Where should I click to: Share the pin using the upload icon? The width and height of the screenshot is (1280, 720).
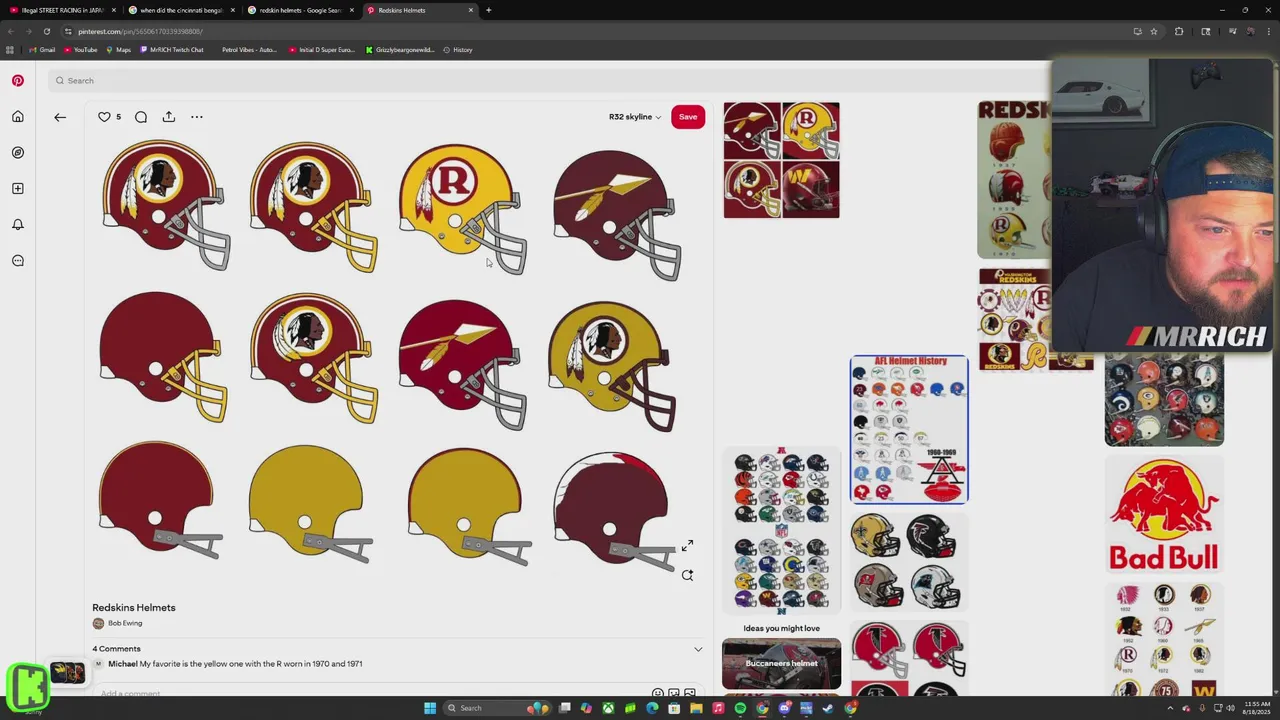pyautogui.click(x=169, y=117)
